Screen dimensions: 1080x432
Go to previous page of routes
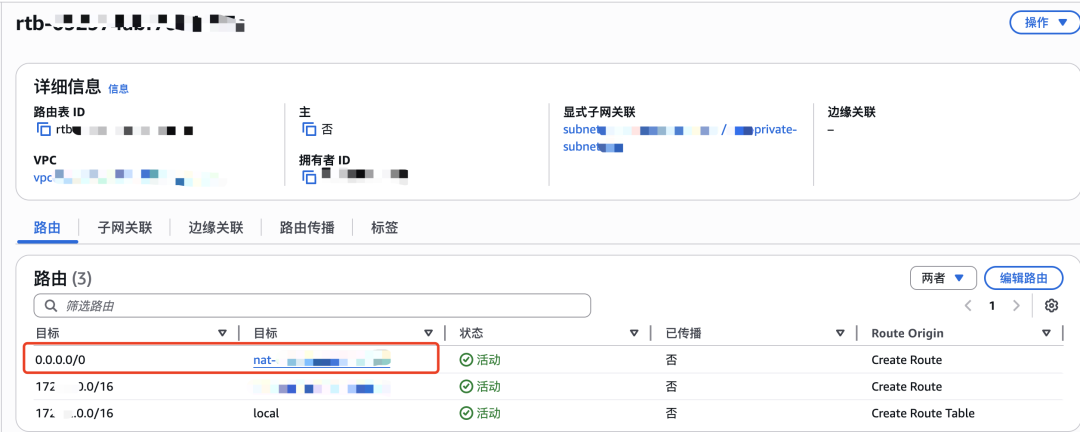968,306
